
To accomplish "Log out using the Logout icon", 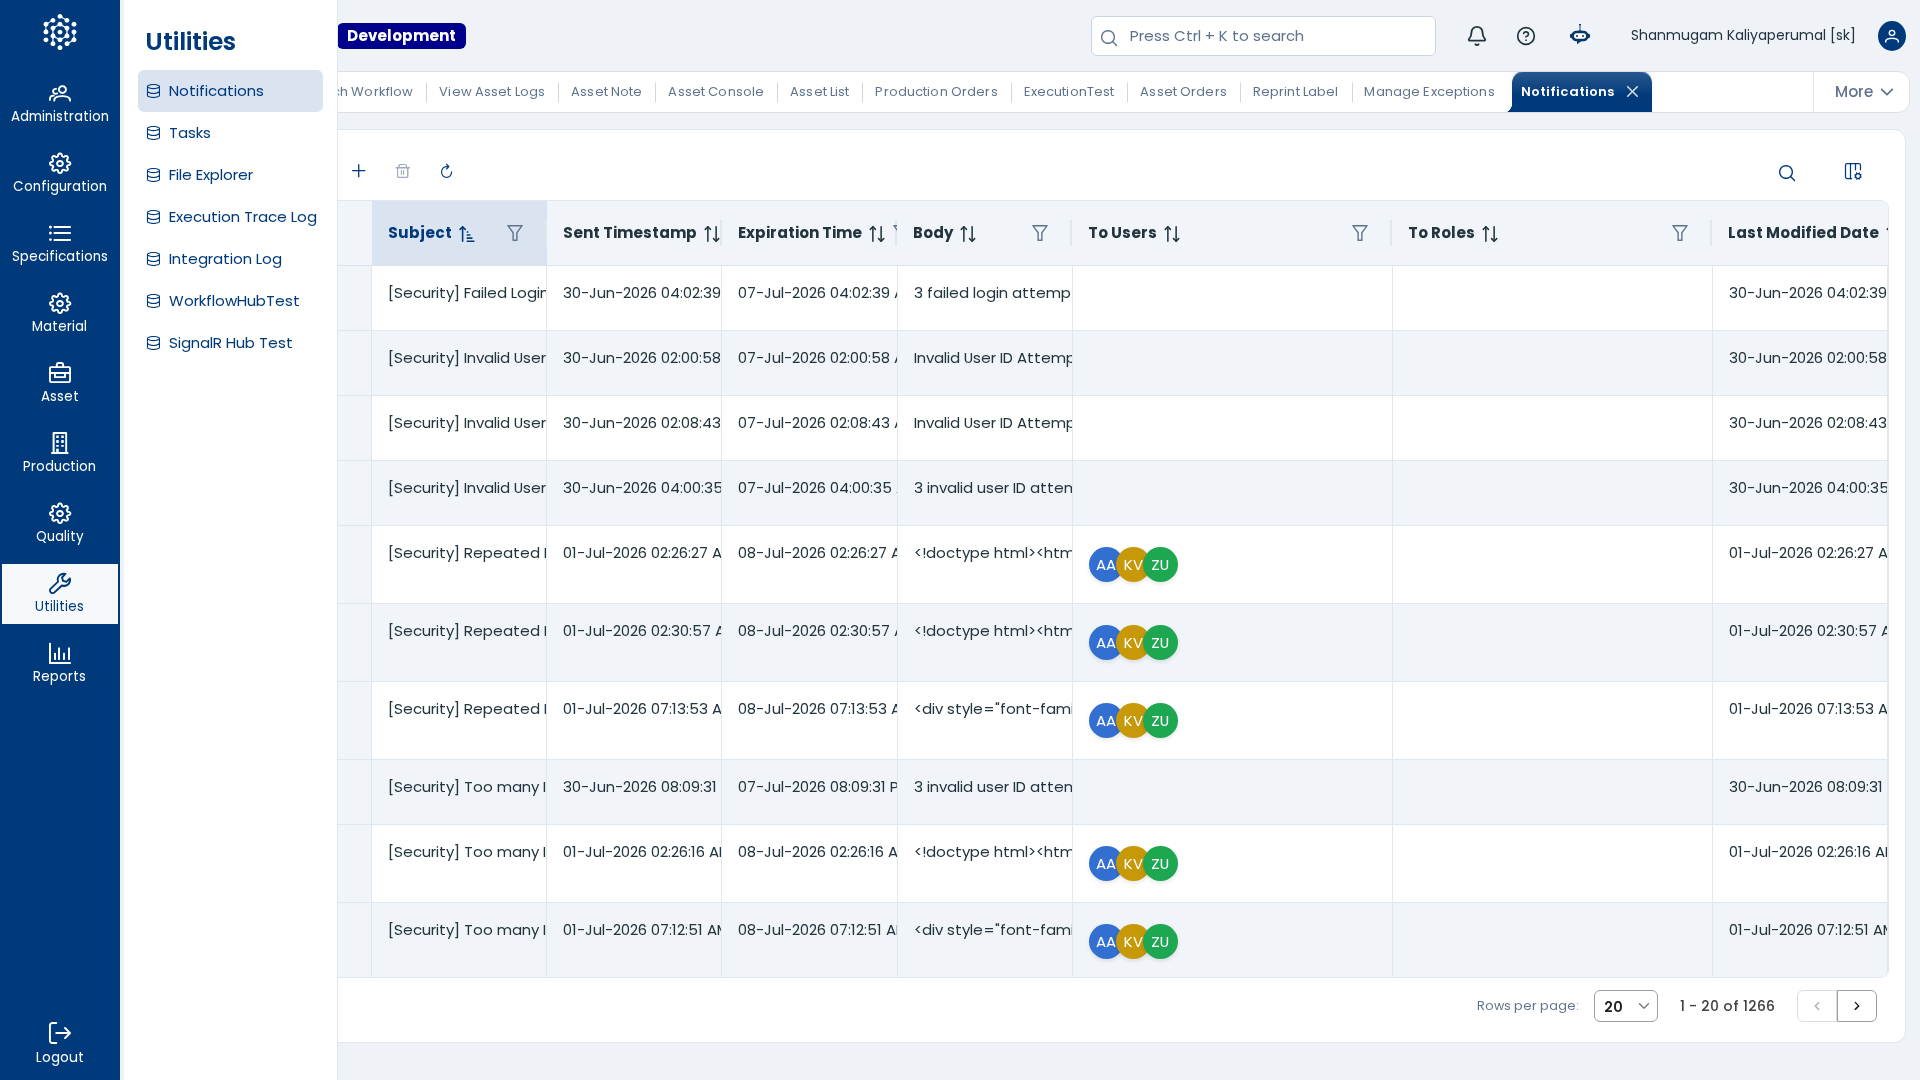I will 60,1043.
